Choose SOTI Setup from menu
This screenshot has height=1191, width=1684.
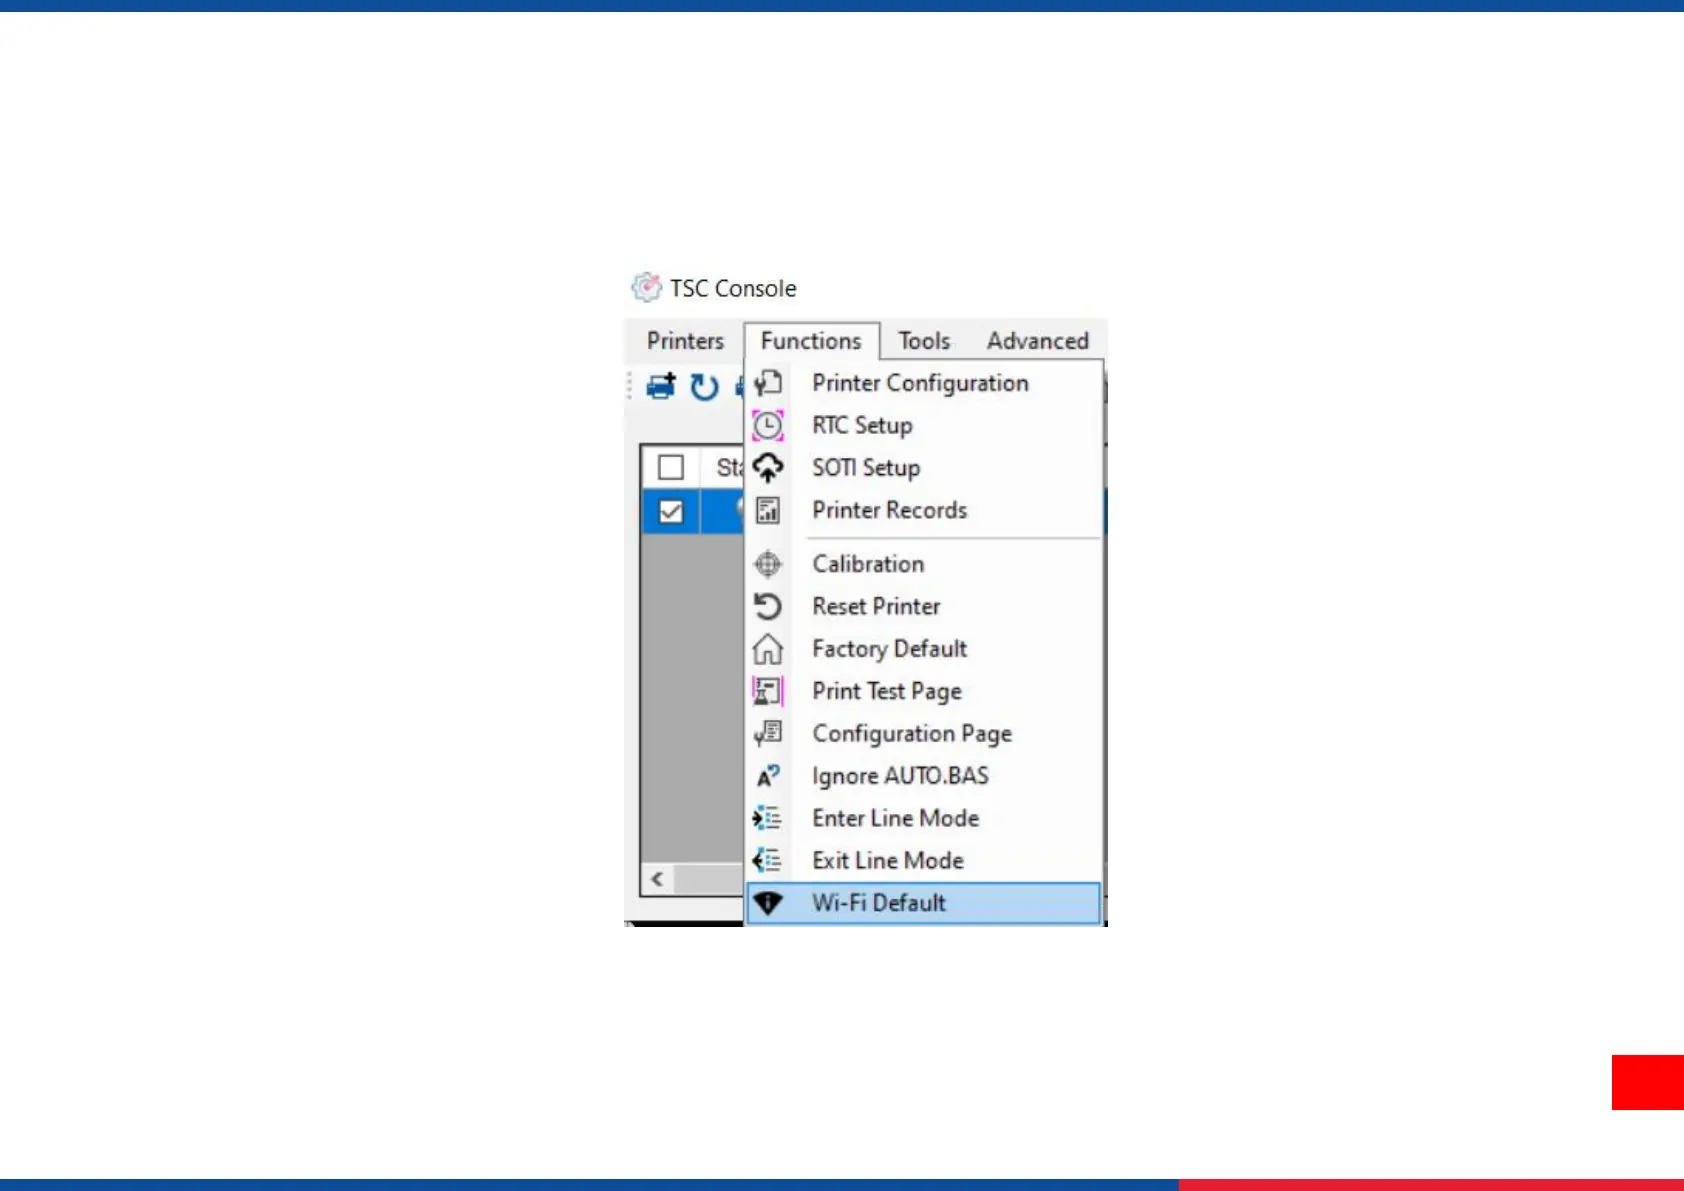924,468
